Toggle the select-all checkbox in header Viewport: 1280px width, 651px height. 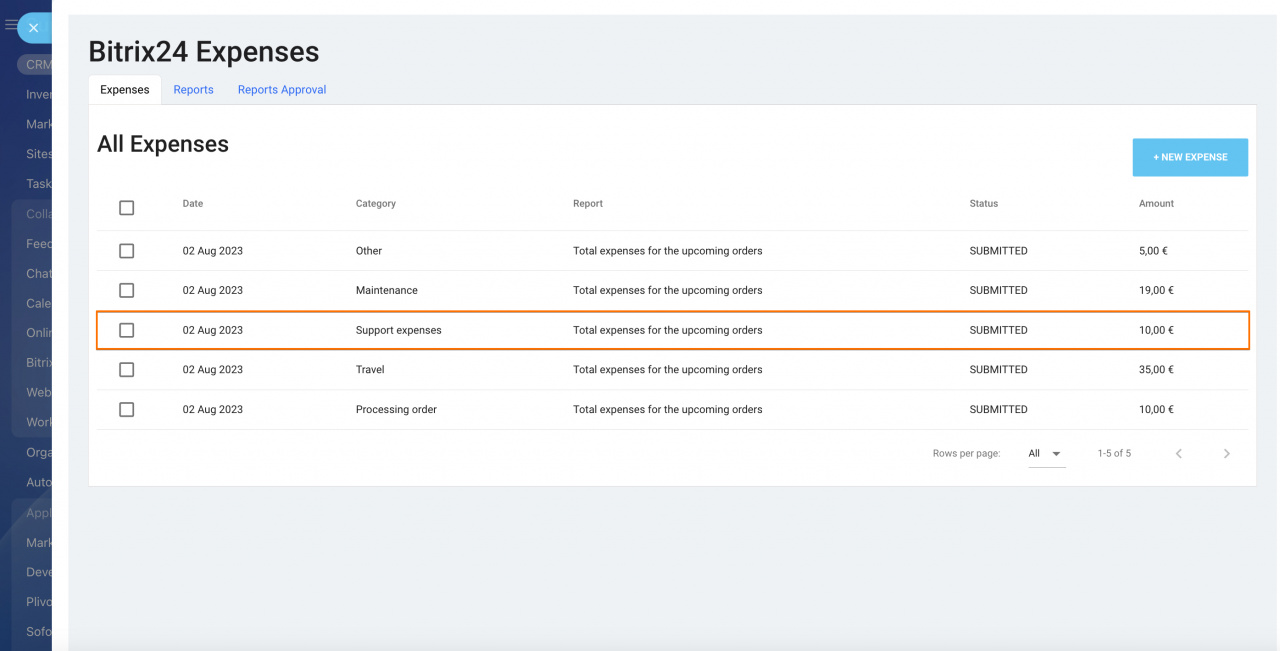pos(126,208)
